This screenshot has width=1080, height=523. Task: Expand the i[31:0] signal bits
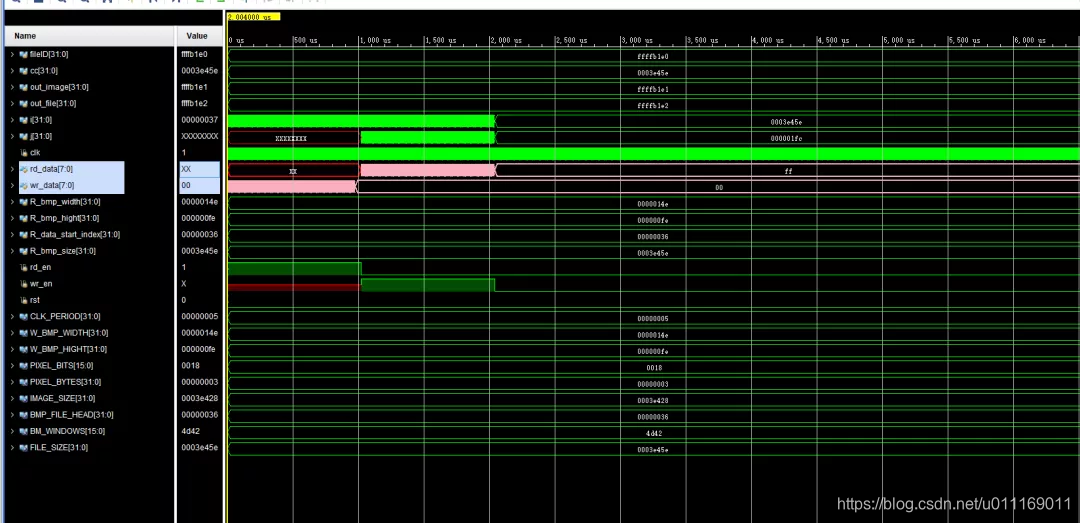(12, 120)
